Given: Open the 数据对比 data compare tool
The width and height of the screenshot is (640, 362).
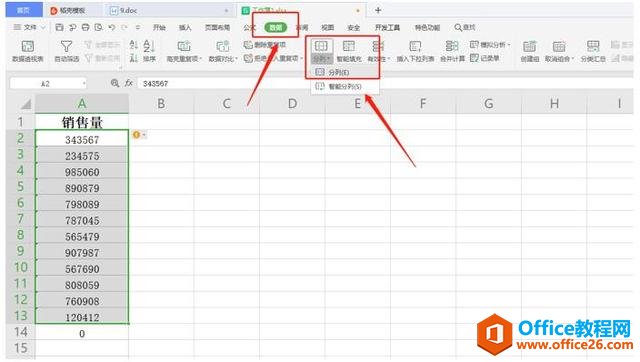Looking at the screenshot, I should click(x=223, y=51).
